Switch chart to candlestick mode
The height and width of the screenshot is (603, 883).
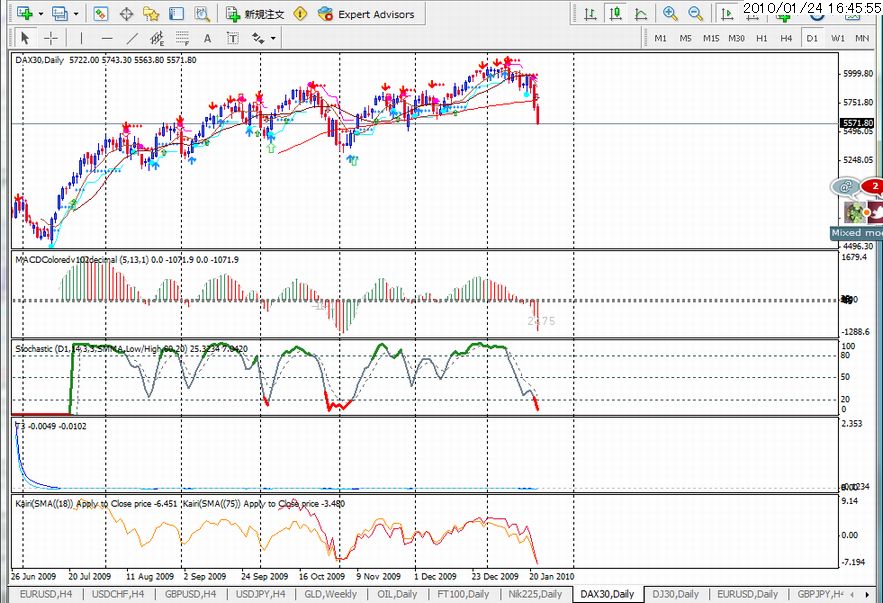[x=615, y=14]
